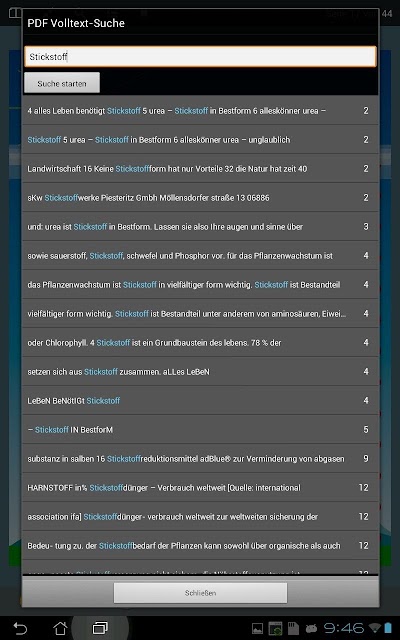
Task: Open result 'oder Chlorophyll. 4 Stickstoff ist ein Grundbaustein'
Action: (x=200, y=342)
